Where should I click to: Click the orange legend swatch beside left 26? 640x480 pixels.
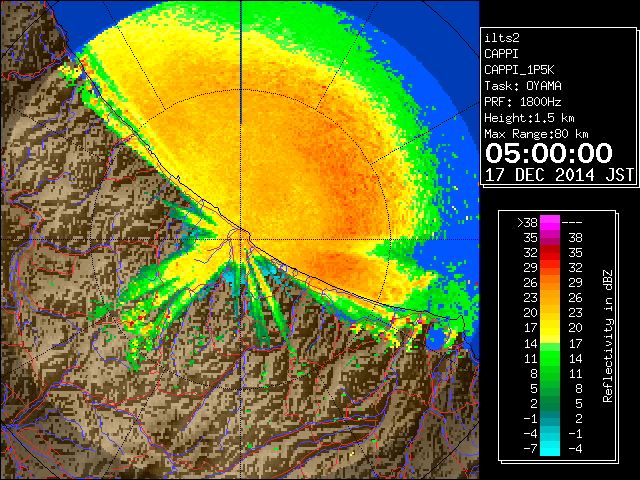point(550,283)
